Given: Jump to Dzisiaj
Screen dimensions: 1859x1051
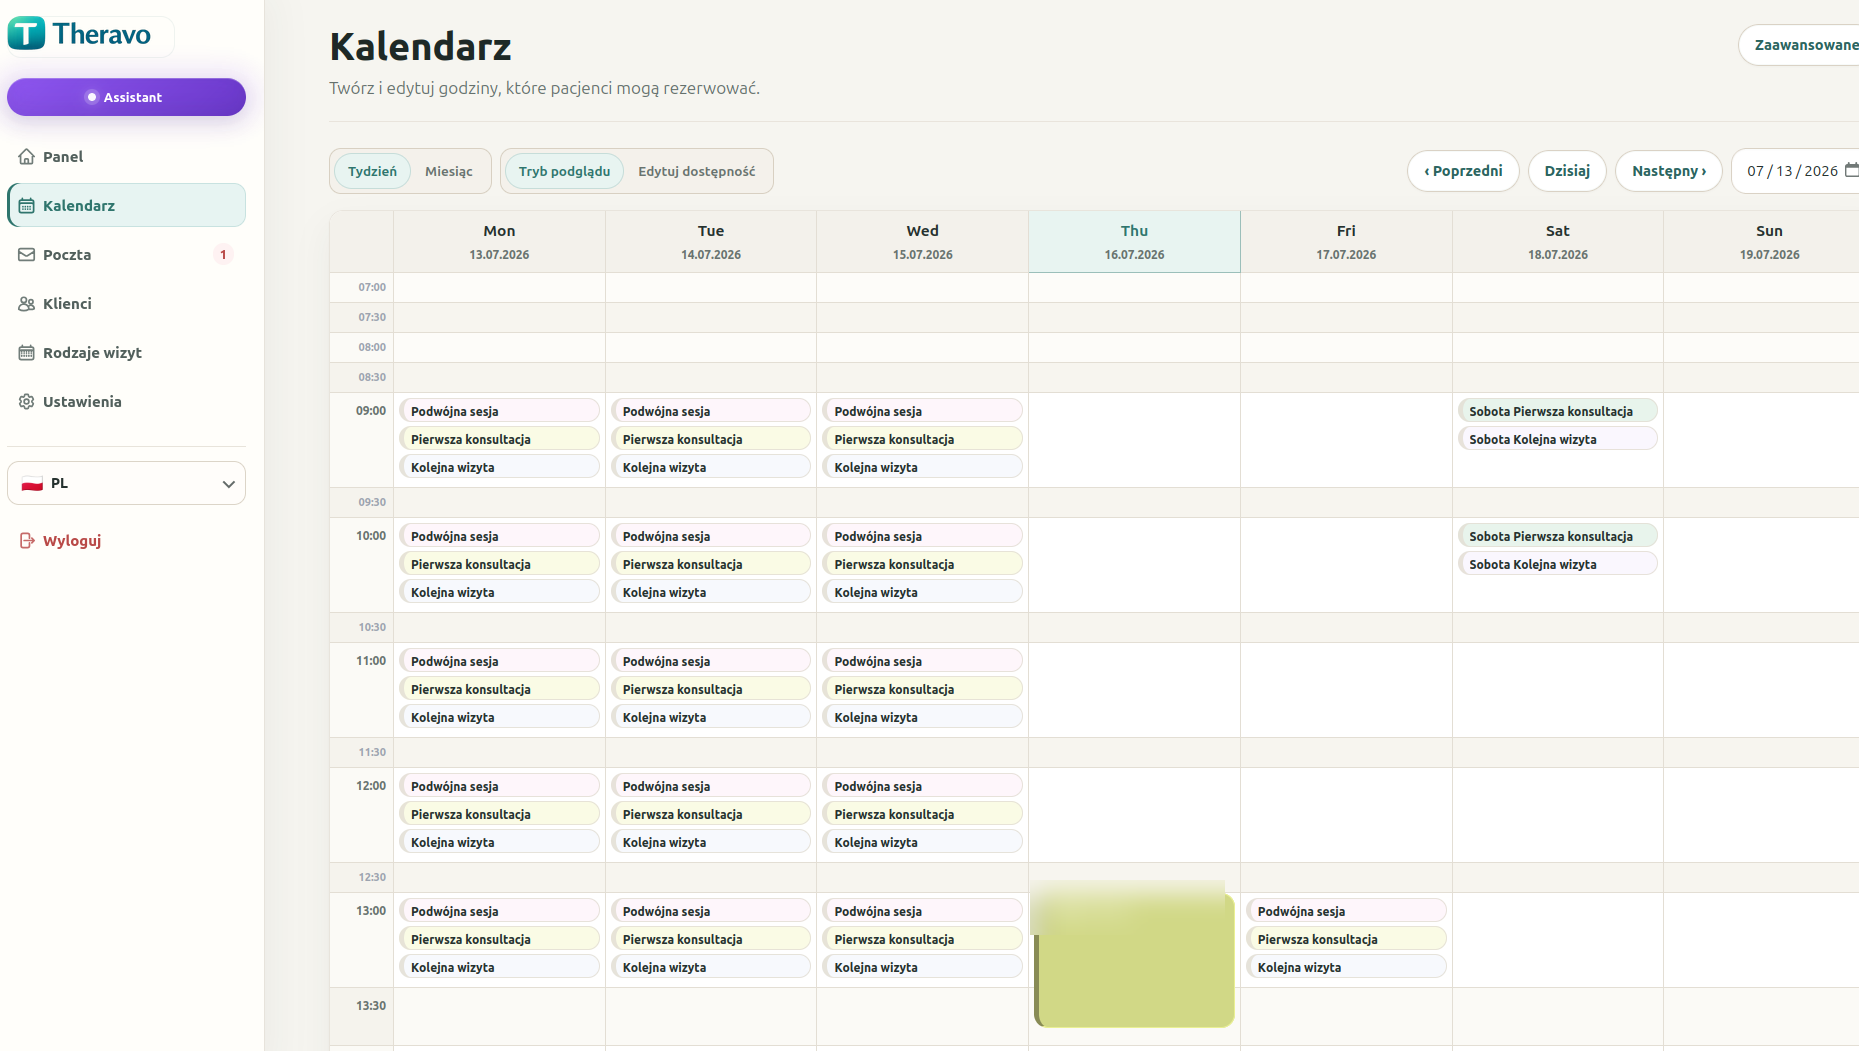Looking at the screenshot, I should 1567,171.
